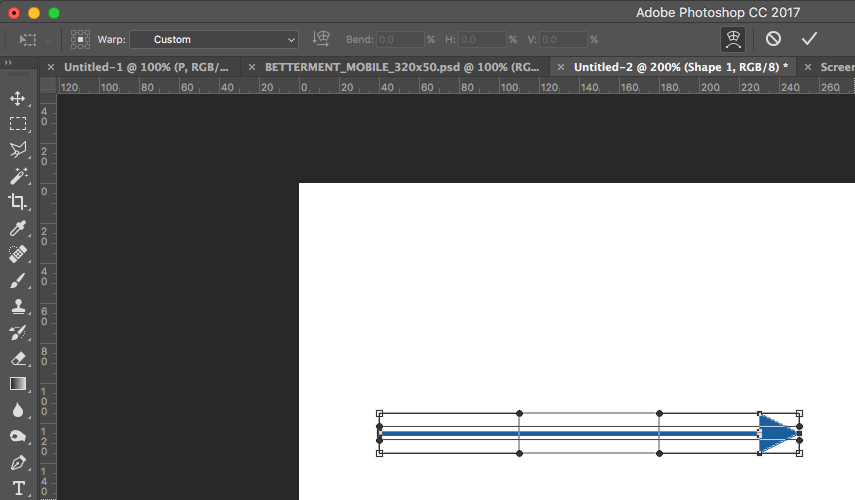The height and width of the screenshot is (500, 855).
Task: Switch to the BETTERMENT_MOBILE_320x50.psd tab
Action: (400, 67)
